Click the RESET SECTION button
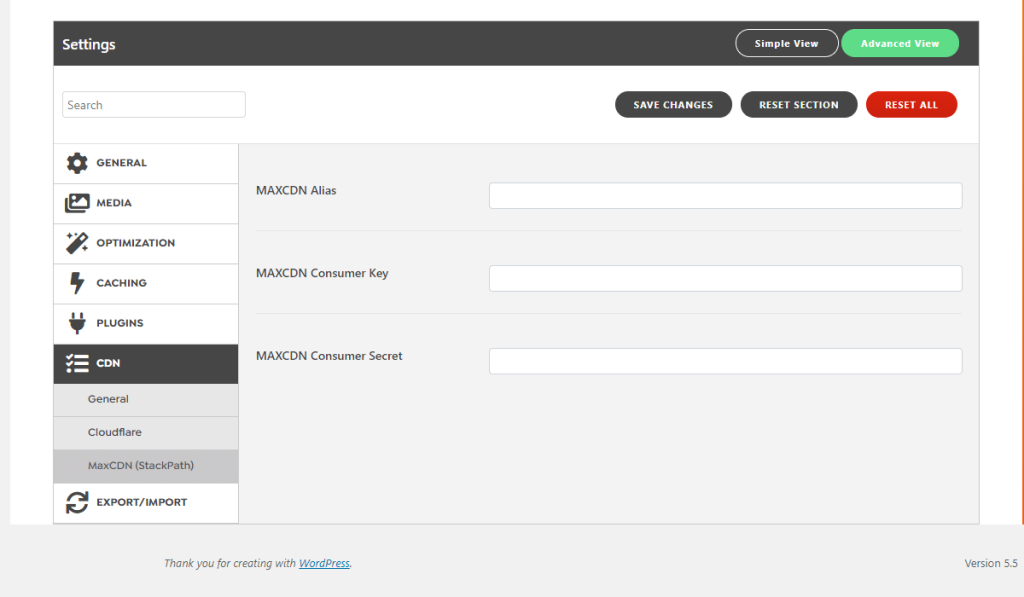The image size is (1024, 597). pyautogui.click(x=799, y=105)
